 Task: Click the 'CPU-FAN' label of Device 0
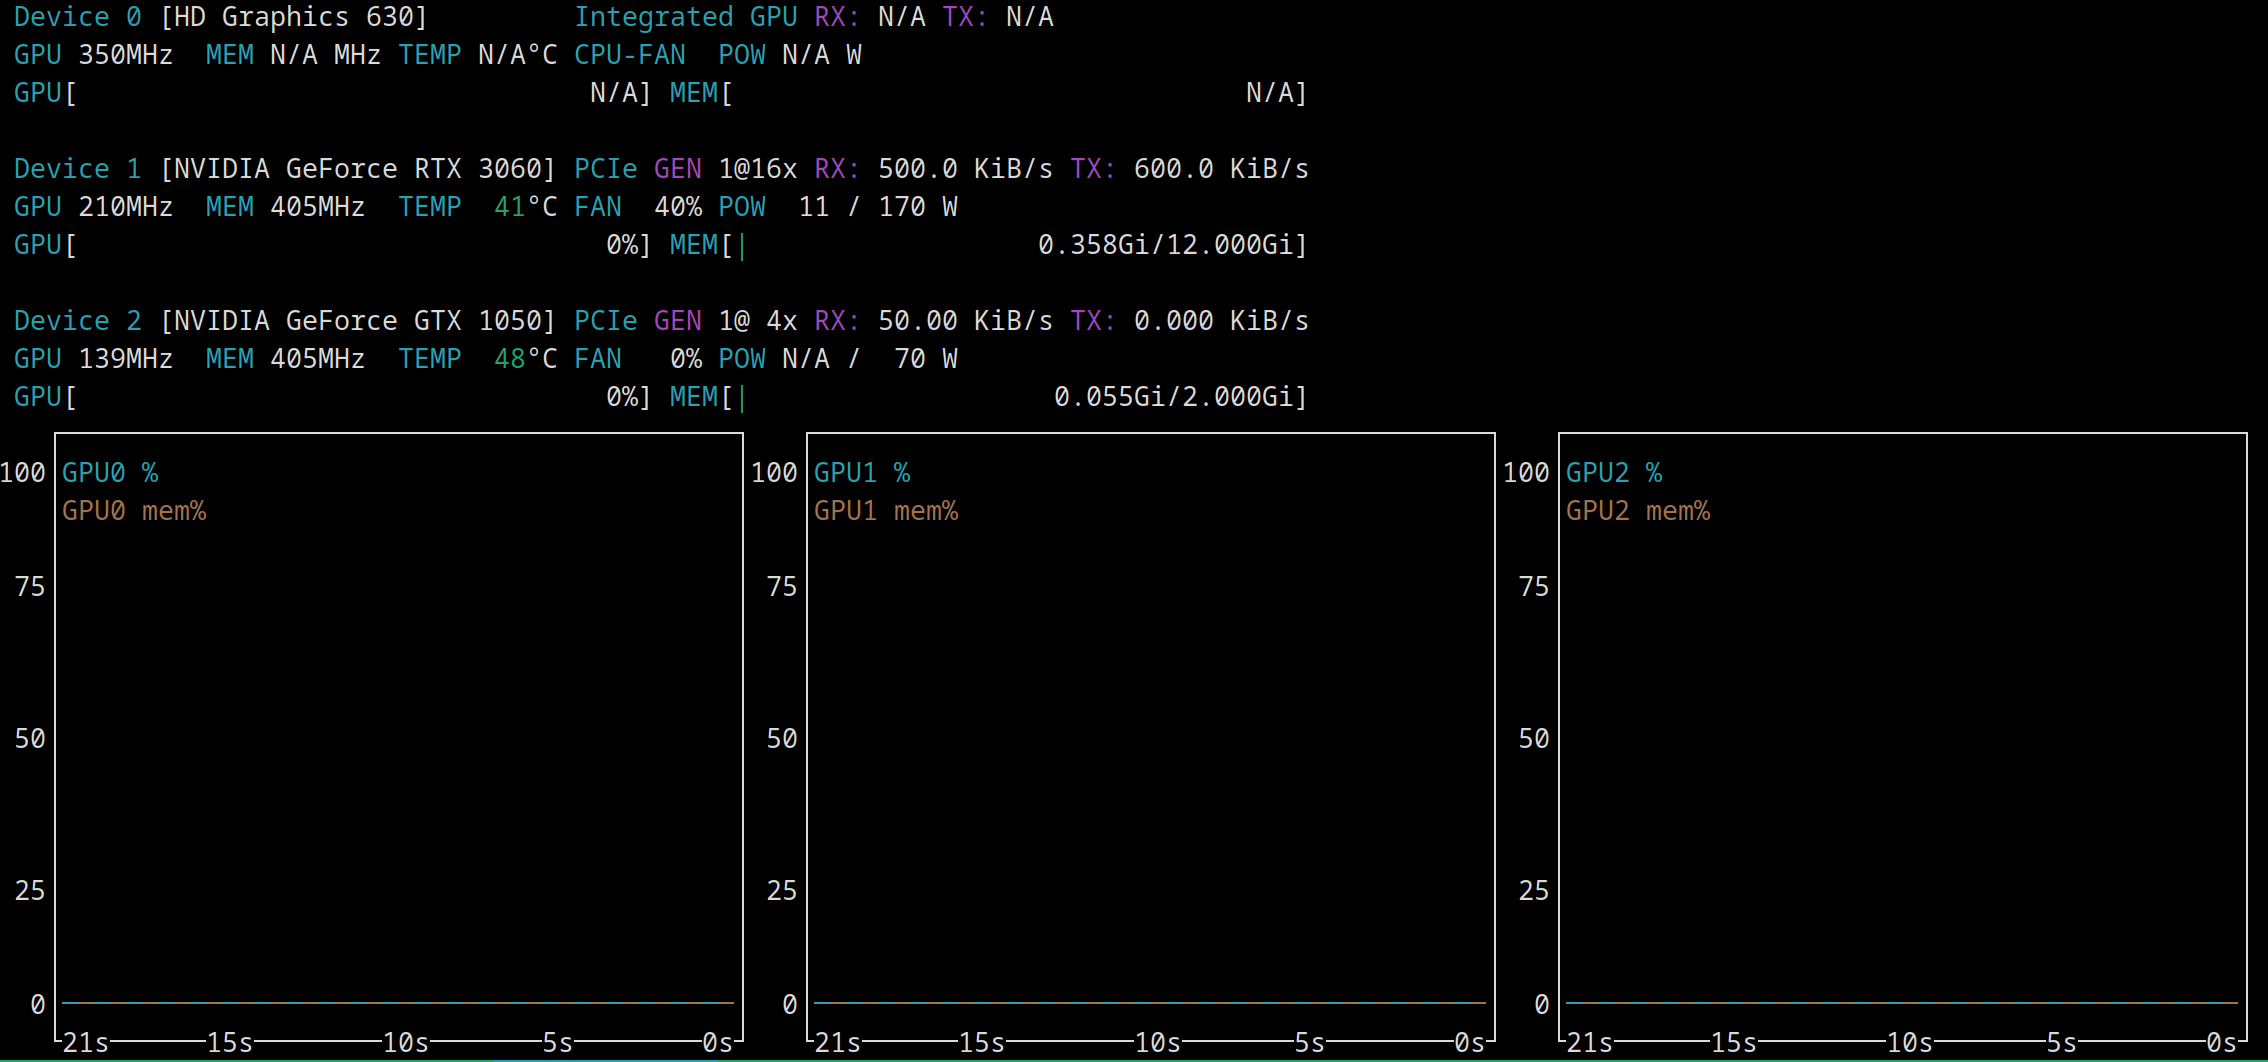(630, 55)
